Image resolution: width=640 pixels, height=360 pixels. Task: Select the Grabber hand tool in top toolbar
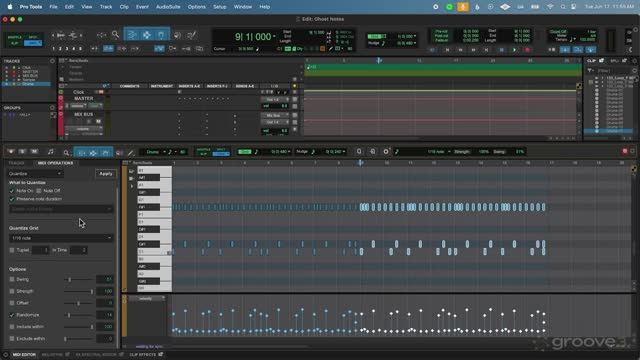point(161,35)
